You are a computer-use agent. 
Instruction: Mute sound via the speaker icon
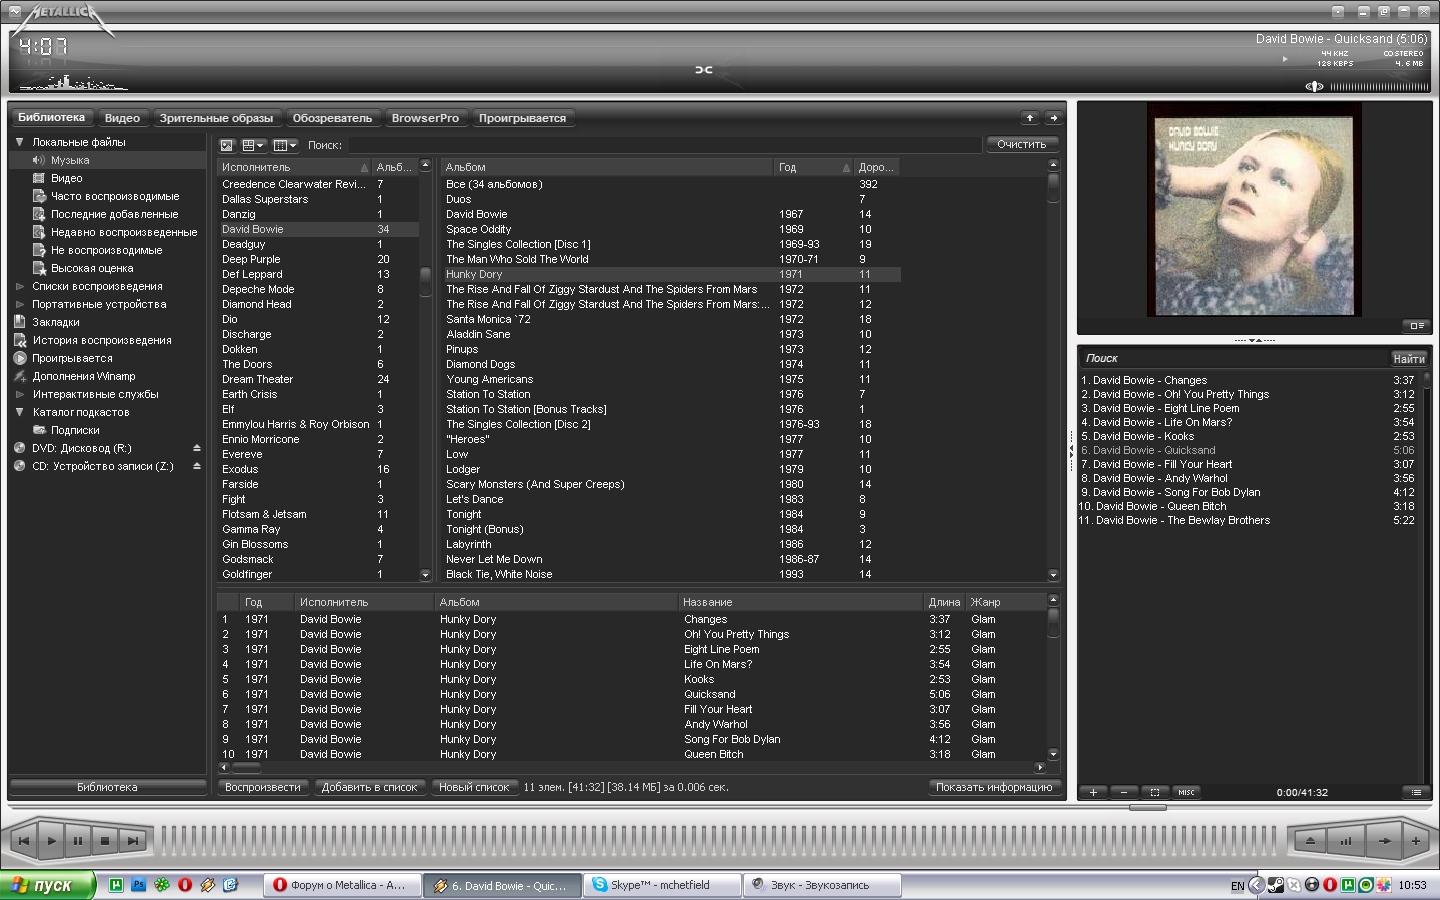1314,86
